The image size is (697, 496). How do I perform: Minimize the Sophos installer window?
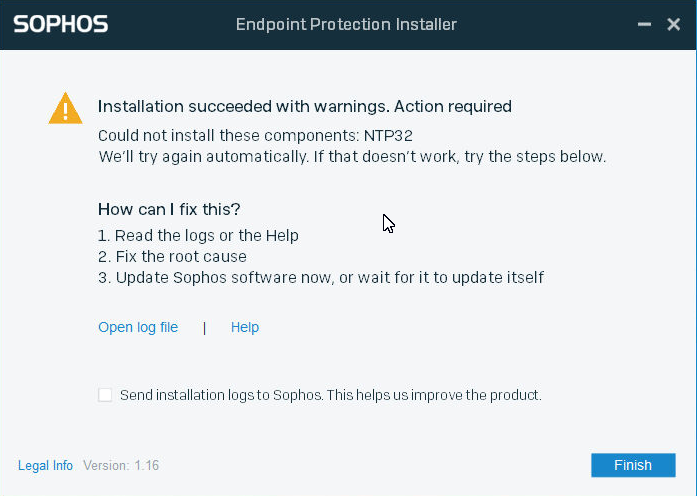[x=644, y=24]
